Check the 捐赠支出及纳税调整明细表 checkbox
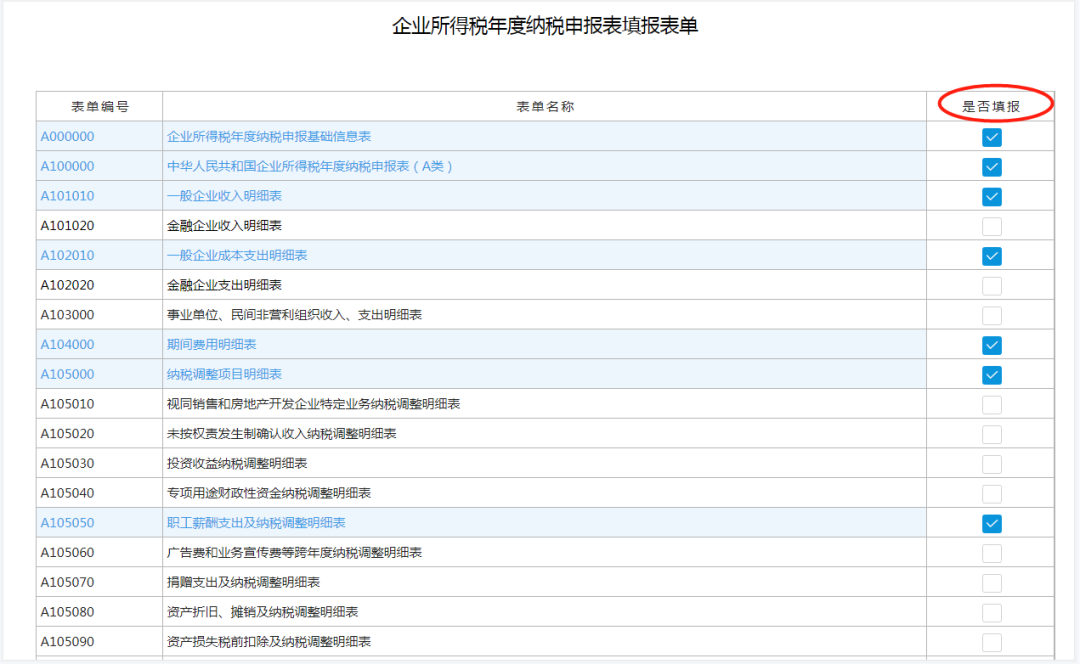 [991, 583]
